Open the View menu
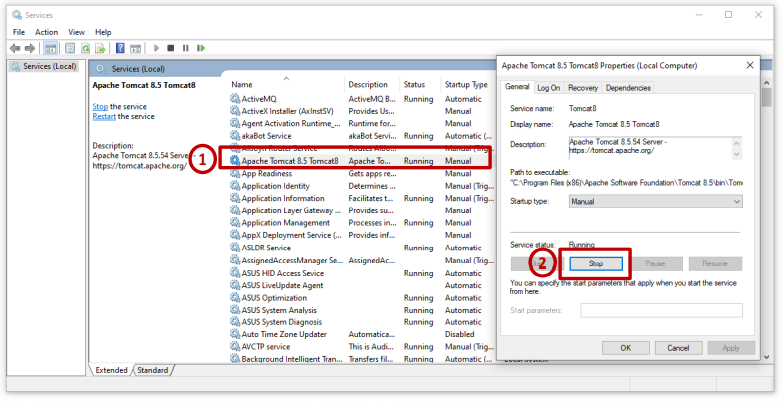This screenshot has width=783, height=401. (76, 32)
